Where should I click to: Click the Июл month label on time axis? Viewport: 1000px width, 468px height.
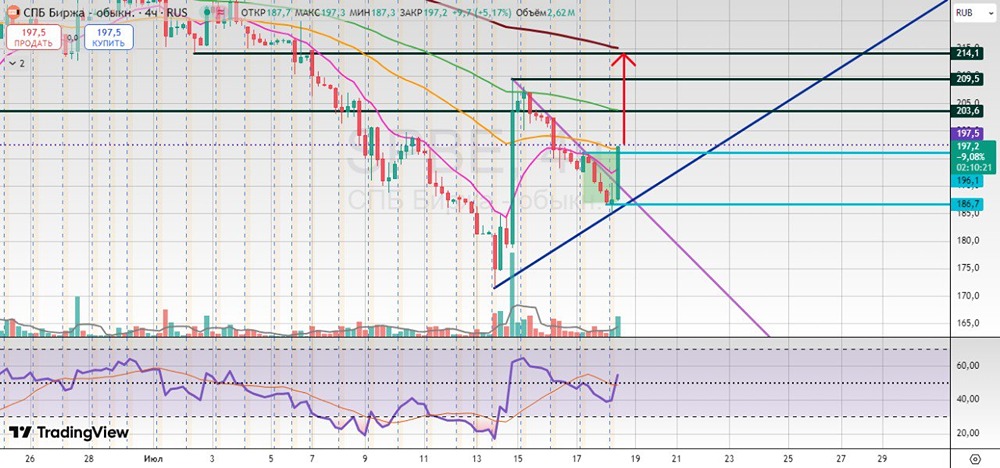[x=151, y=458]
